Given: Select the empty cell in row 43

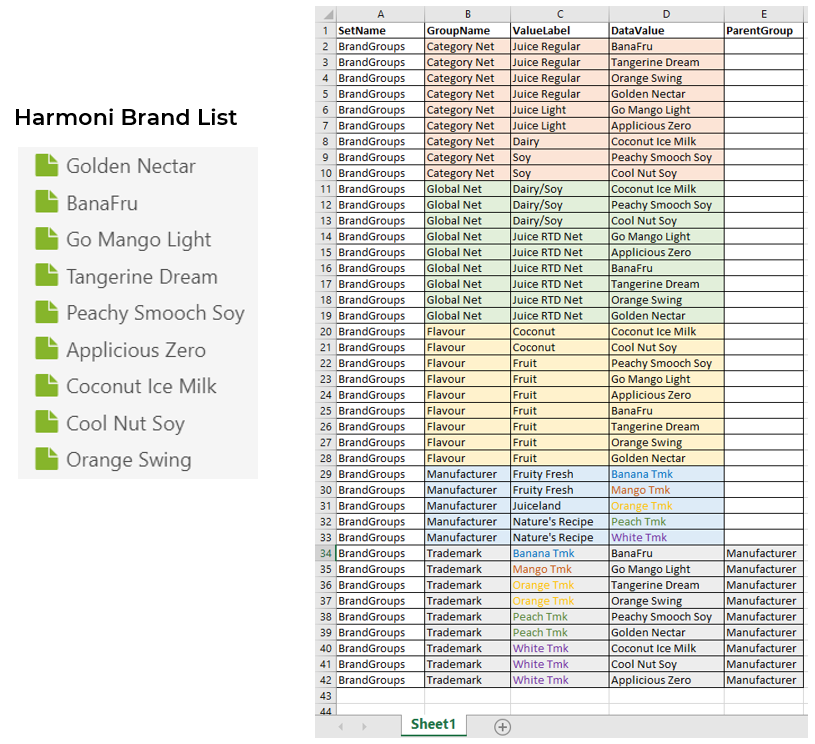Looking at the screenshot, I should pyautogui.click(x=380, y=695).
